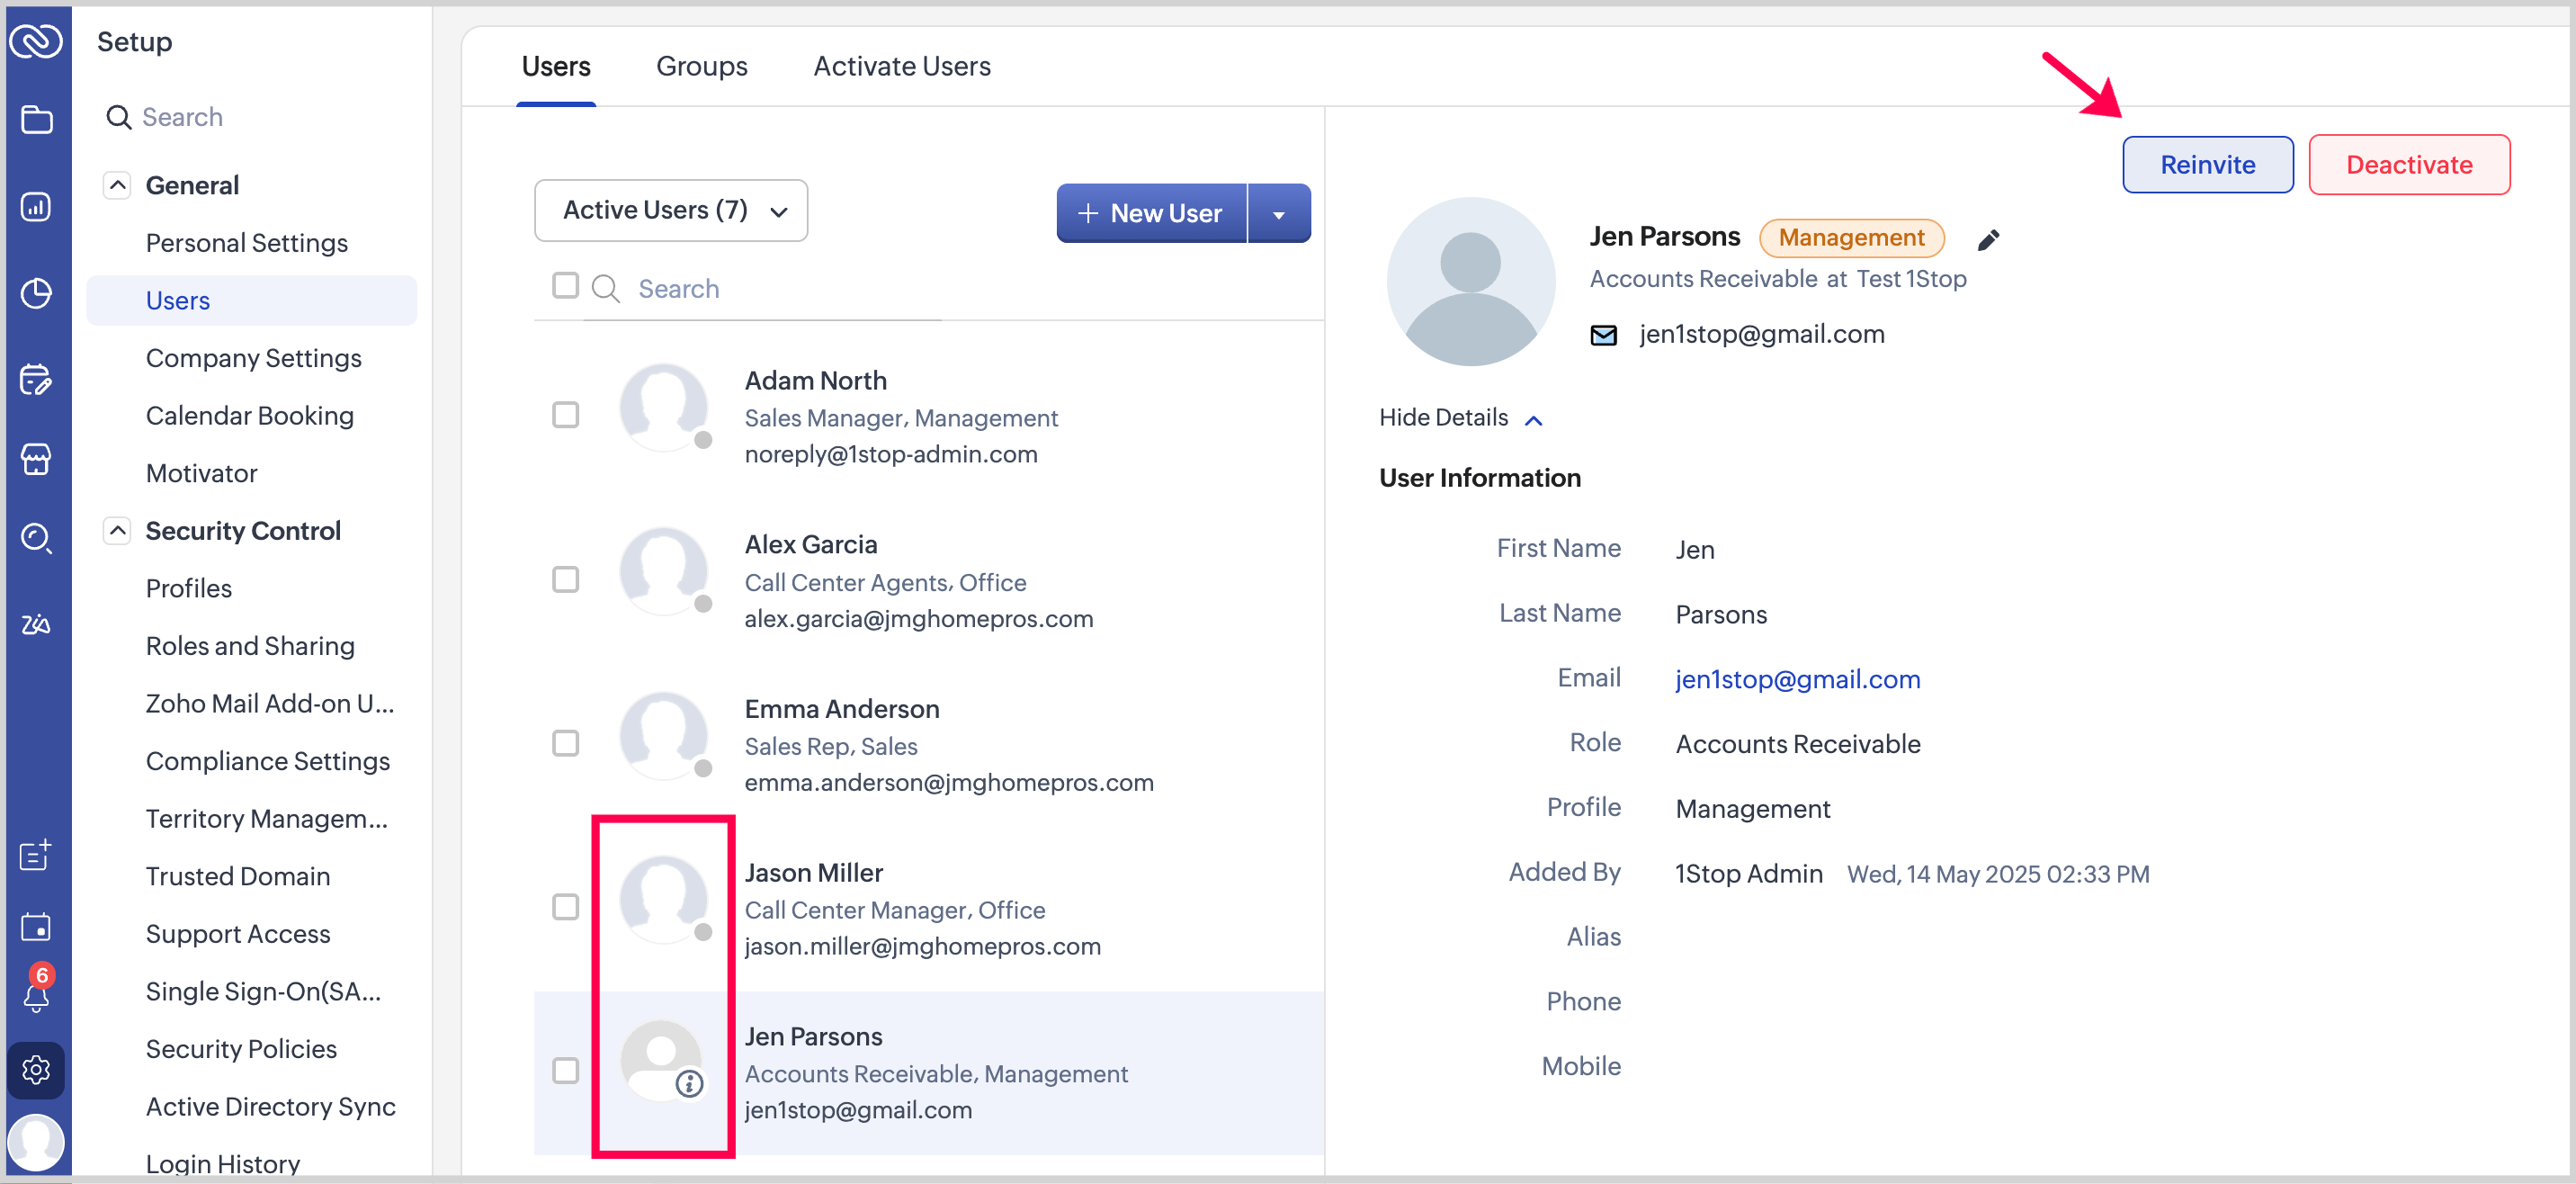Switch to the Groups tab

coord(701,66)
